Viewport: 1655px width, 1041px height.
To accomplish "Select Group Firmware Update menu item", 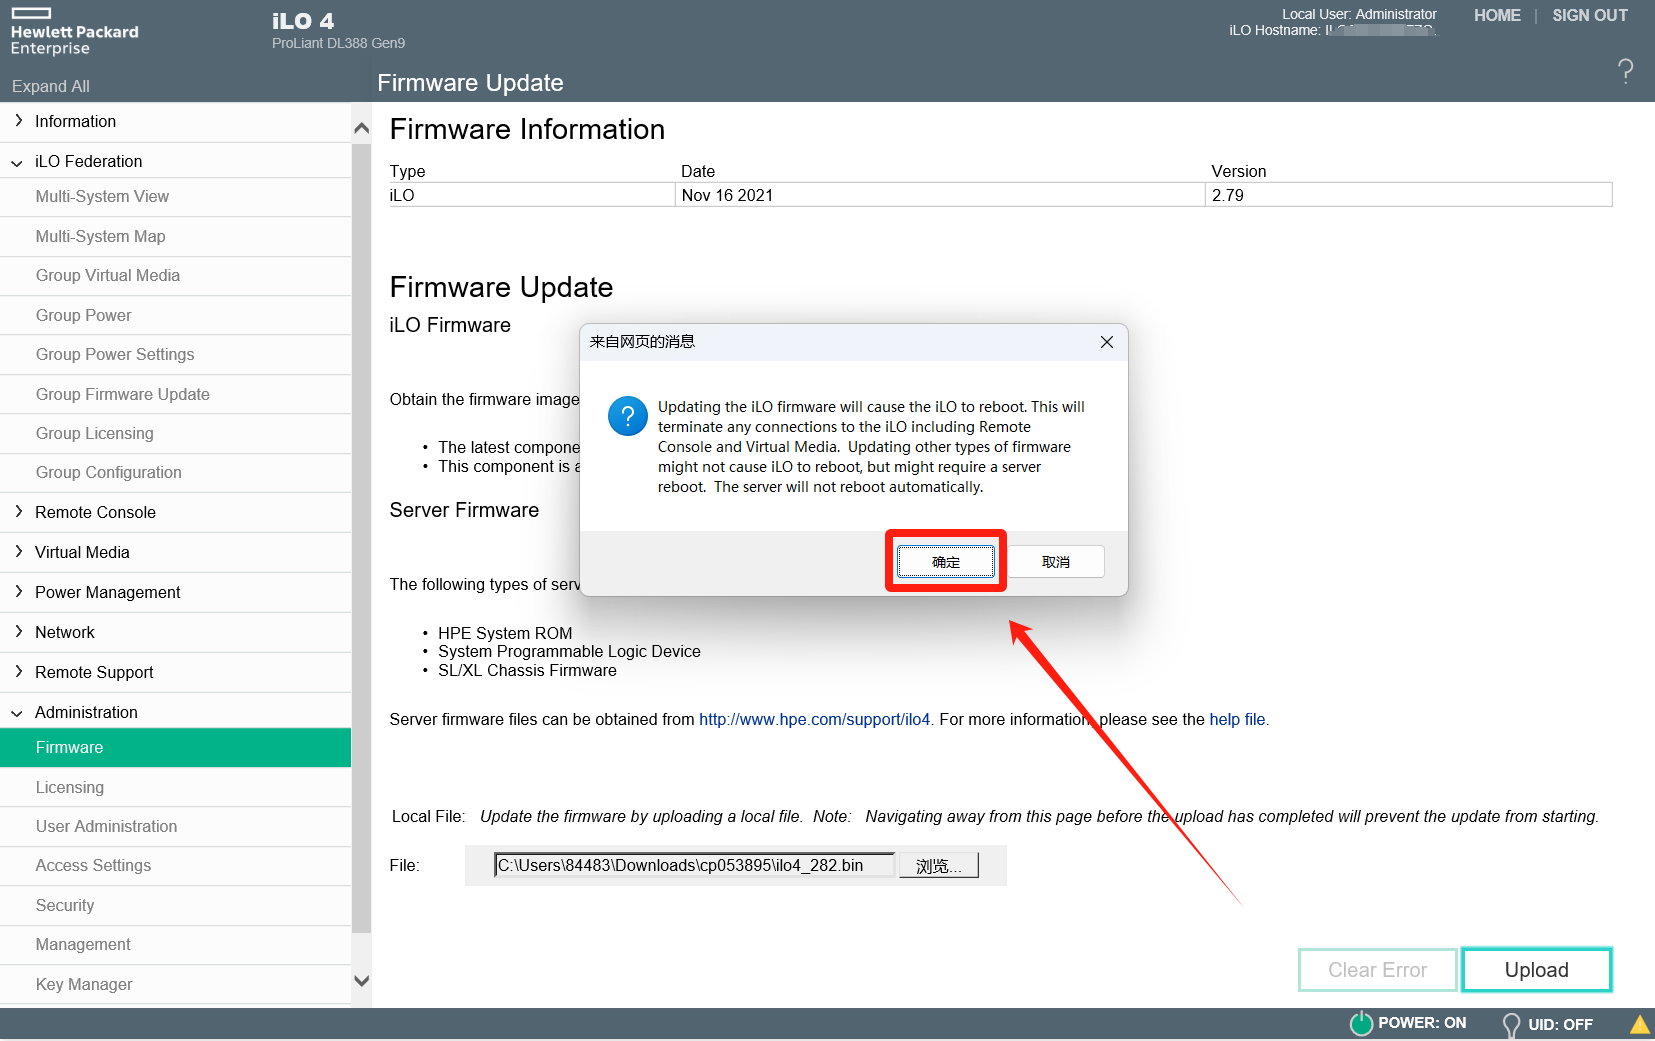I will [x=123, y=394].
